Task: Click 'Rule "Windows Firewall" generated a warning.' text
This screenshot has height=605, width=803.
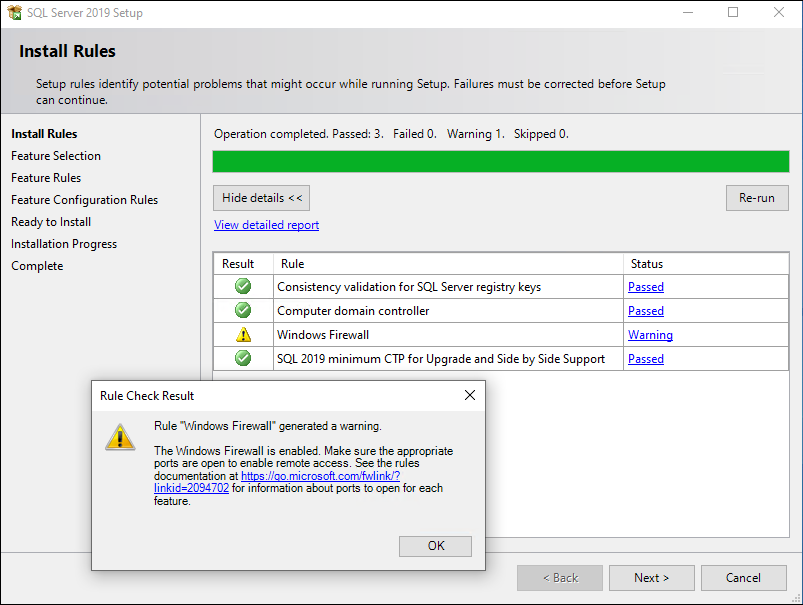Action: point(268,426)
